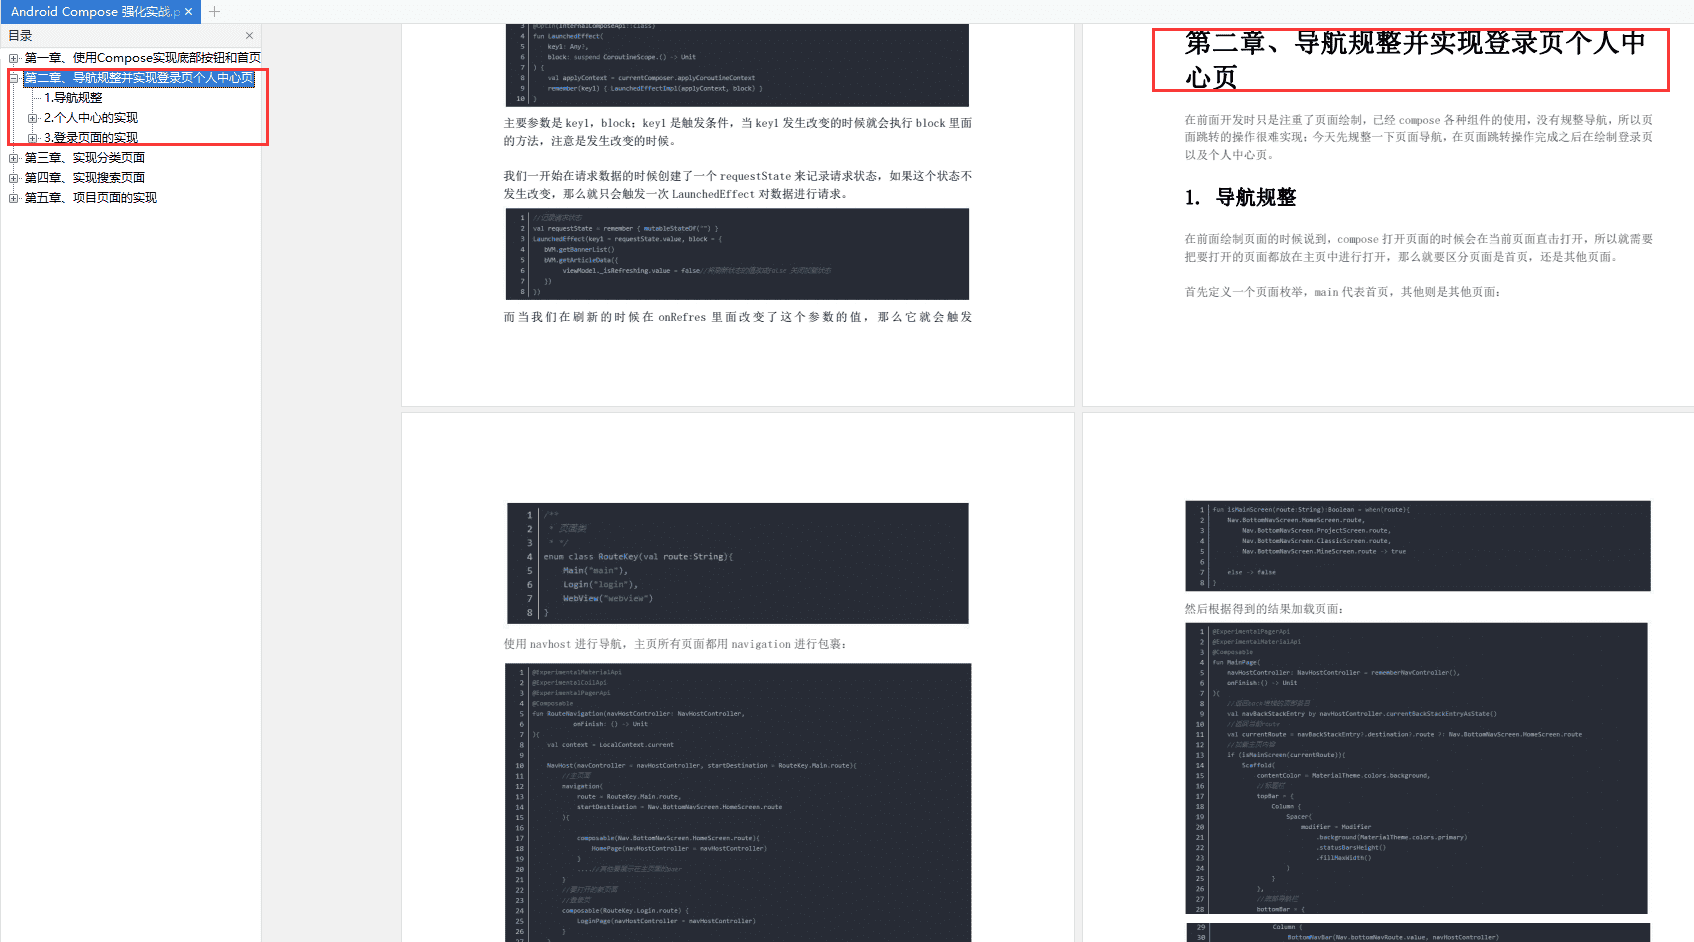1694x942 pixels.
Task: Expand chapter 第五章、项目页面的实现
Action: (13, 197)
